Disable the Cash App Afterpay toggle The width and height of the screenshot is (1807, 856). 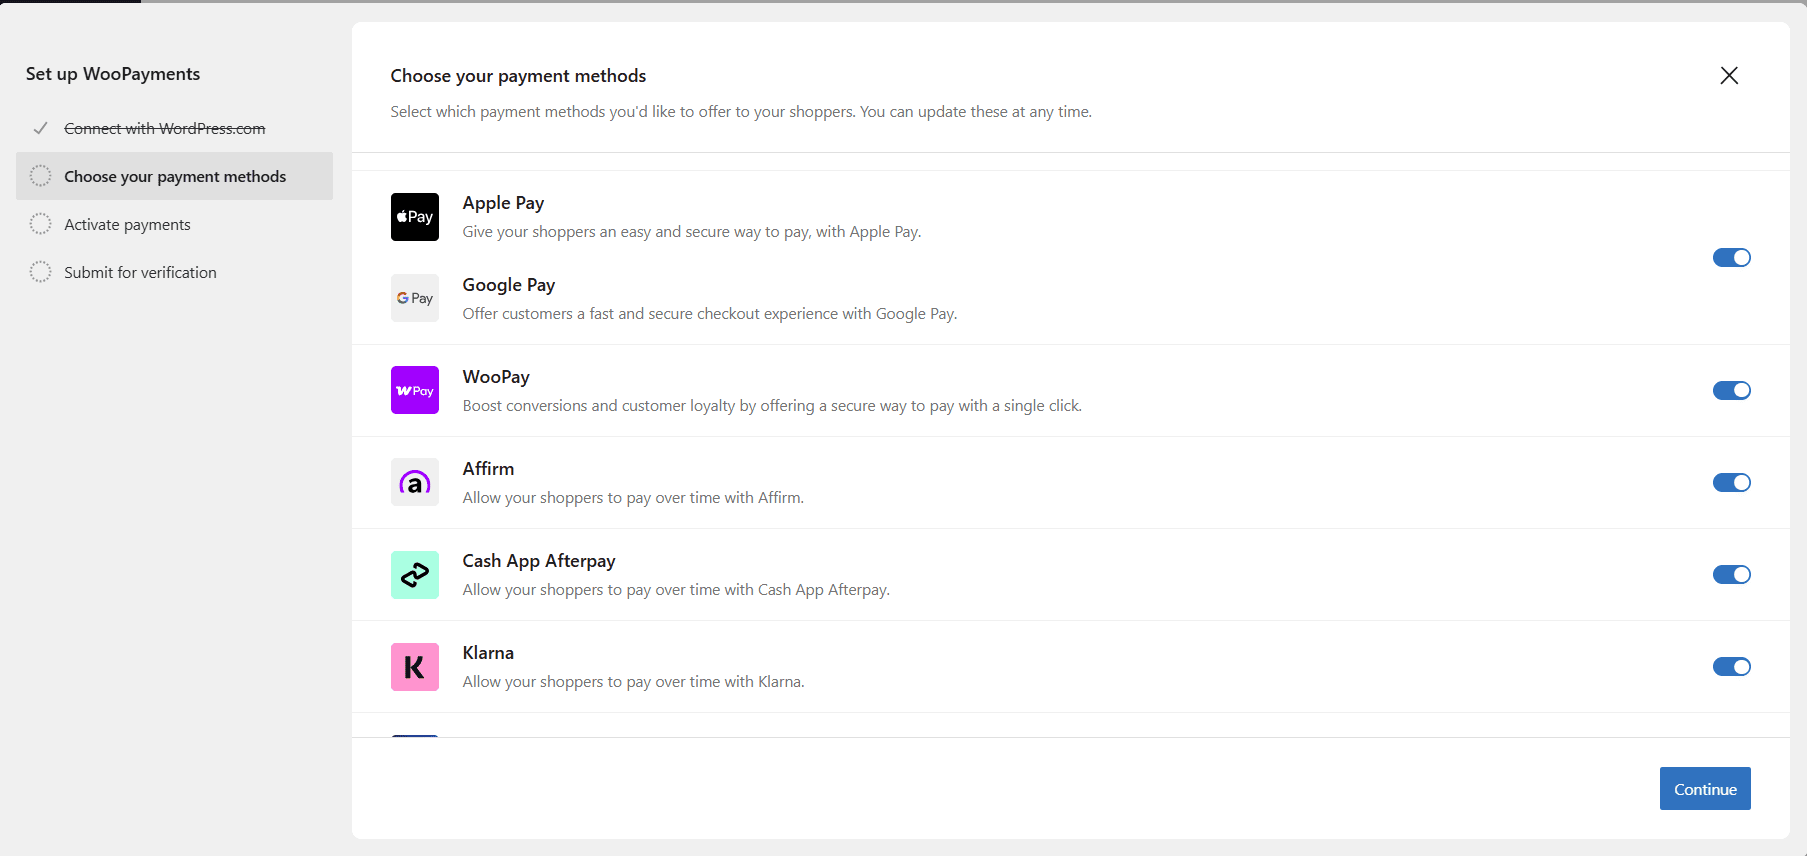(1731, 574)
